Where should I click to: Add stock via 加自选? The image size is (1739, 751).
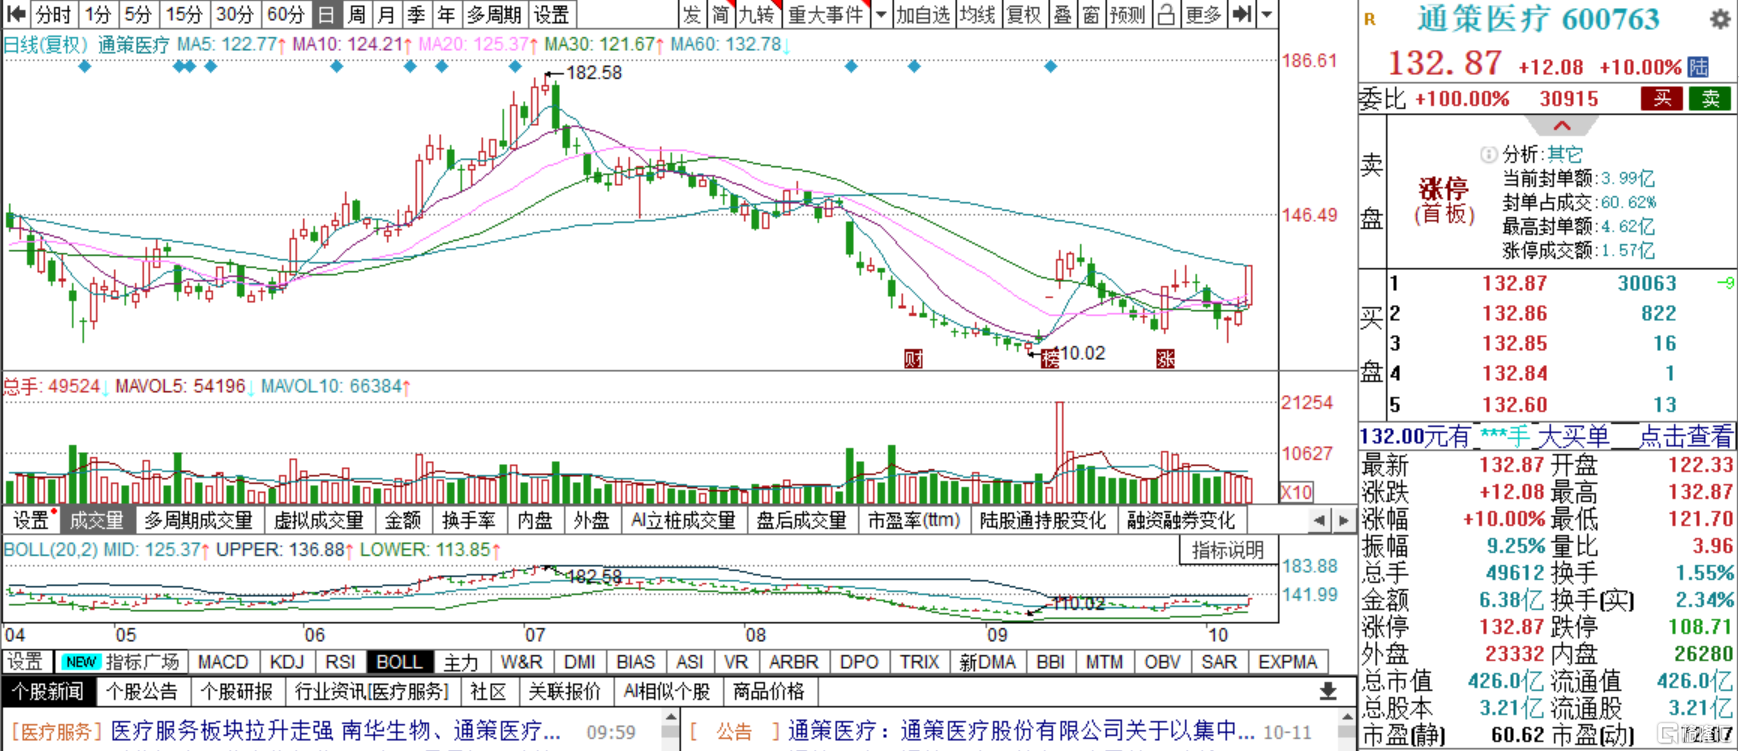point(923,14)
